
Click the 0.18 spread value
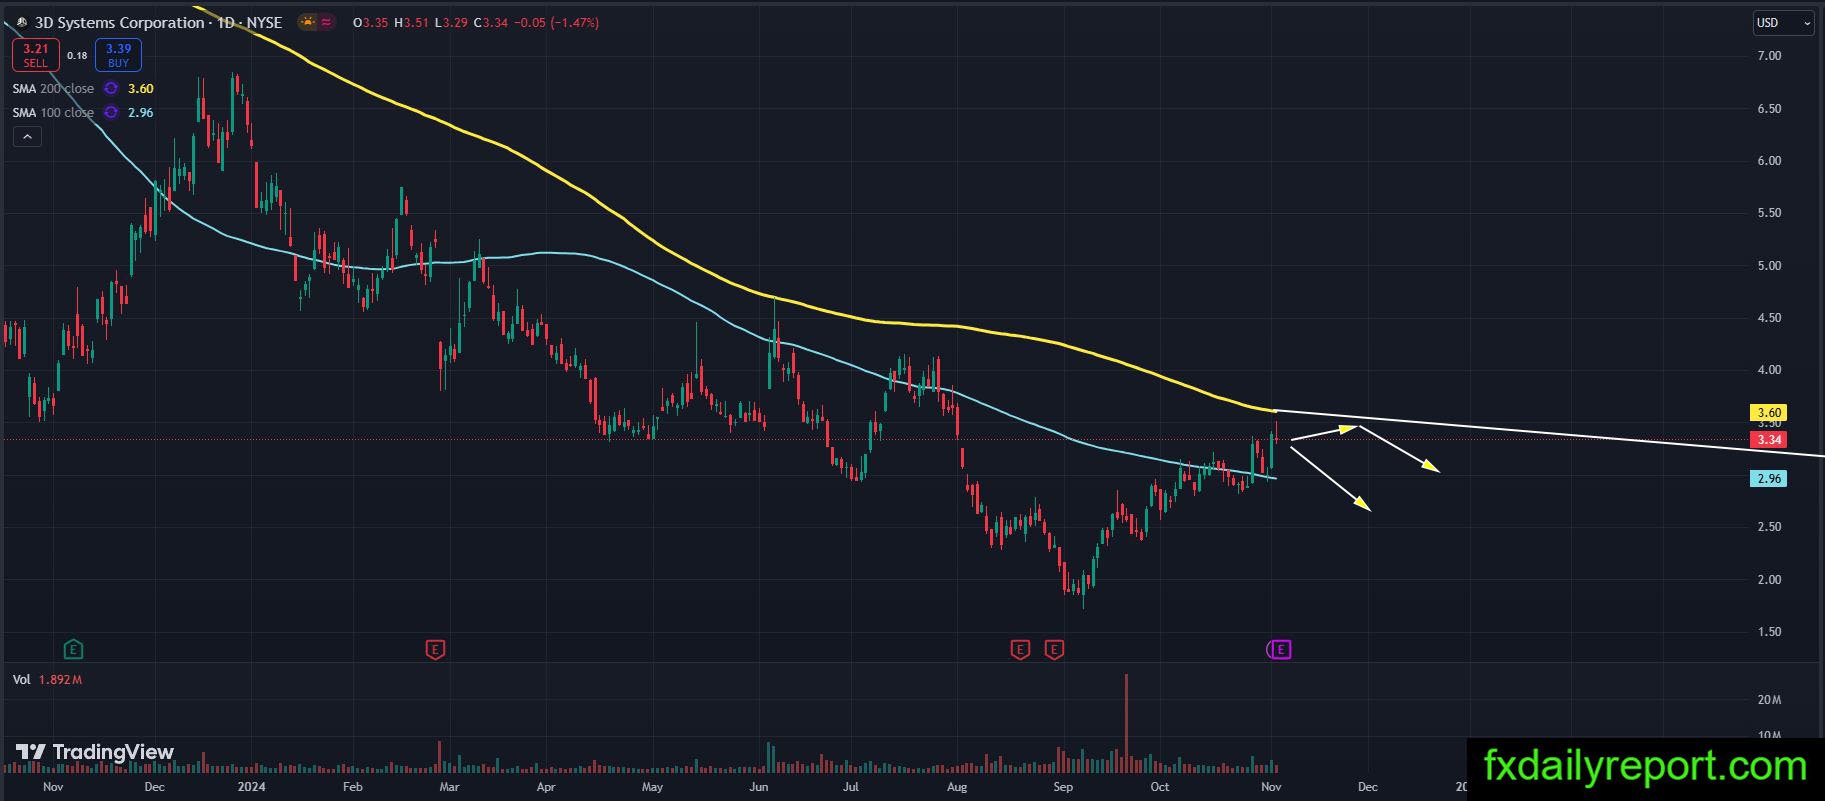77,56
